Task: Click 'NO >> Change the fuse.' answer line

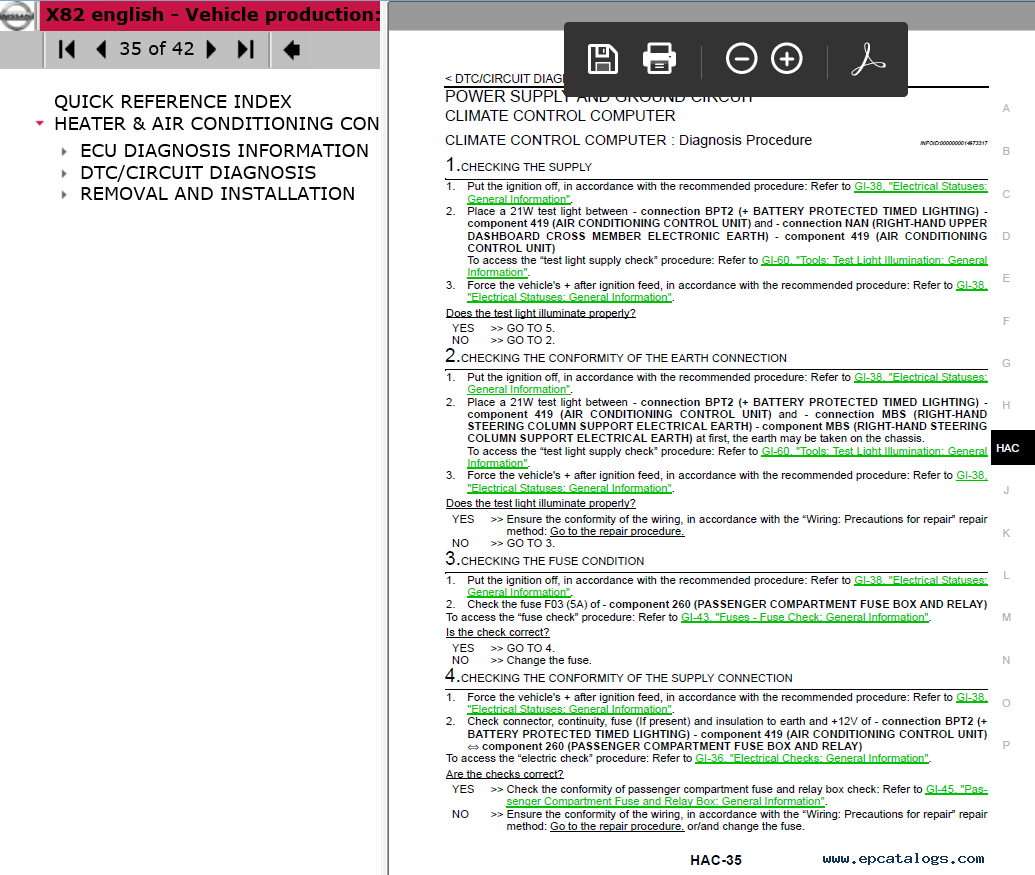Action: (x=521, y=660)
